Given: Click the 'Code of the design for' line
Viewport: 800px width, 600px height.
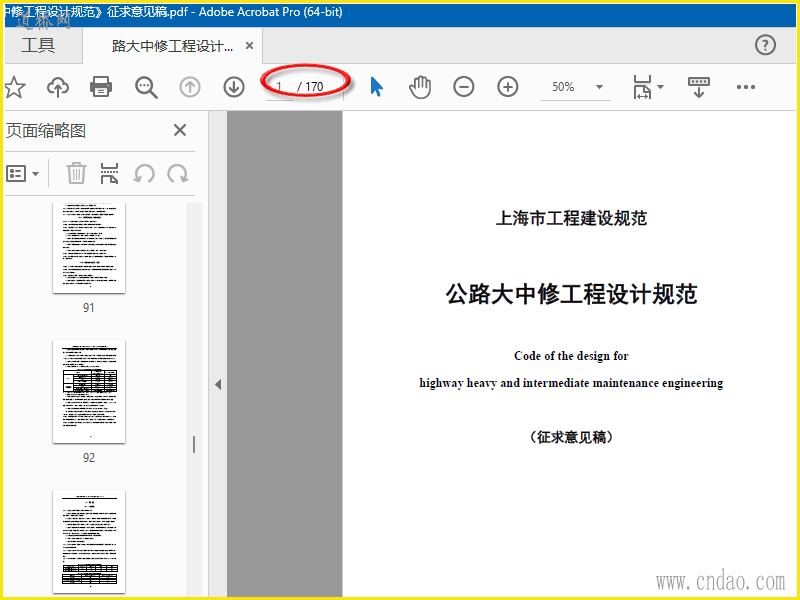Looking at the screenshot, I should [x=571, y=356].
